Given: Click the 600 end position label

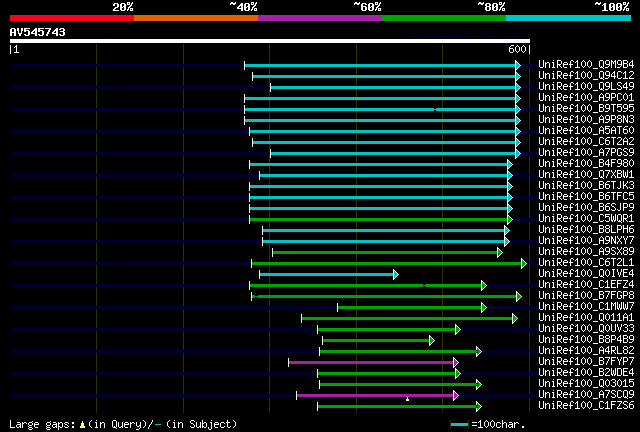Looking at the screenshot, I should click(x=517, y=49).
